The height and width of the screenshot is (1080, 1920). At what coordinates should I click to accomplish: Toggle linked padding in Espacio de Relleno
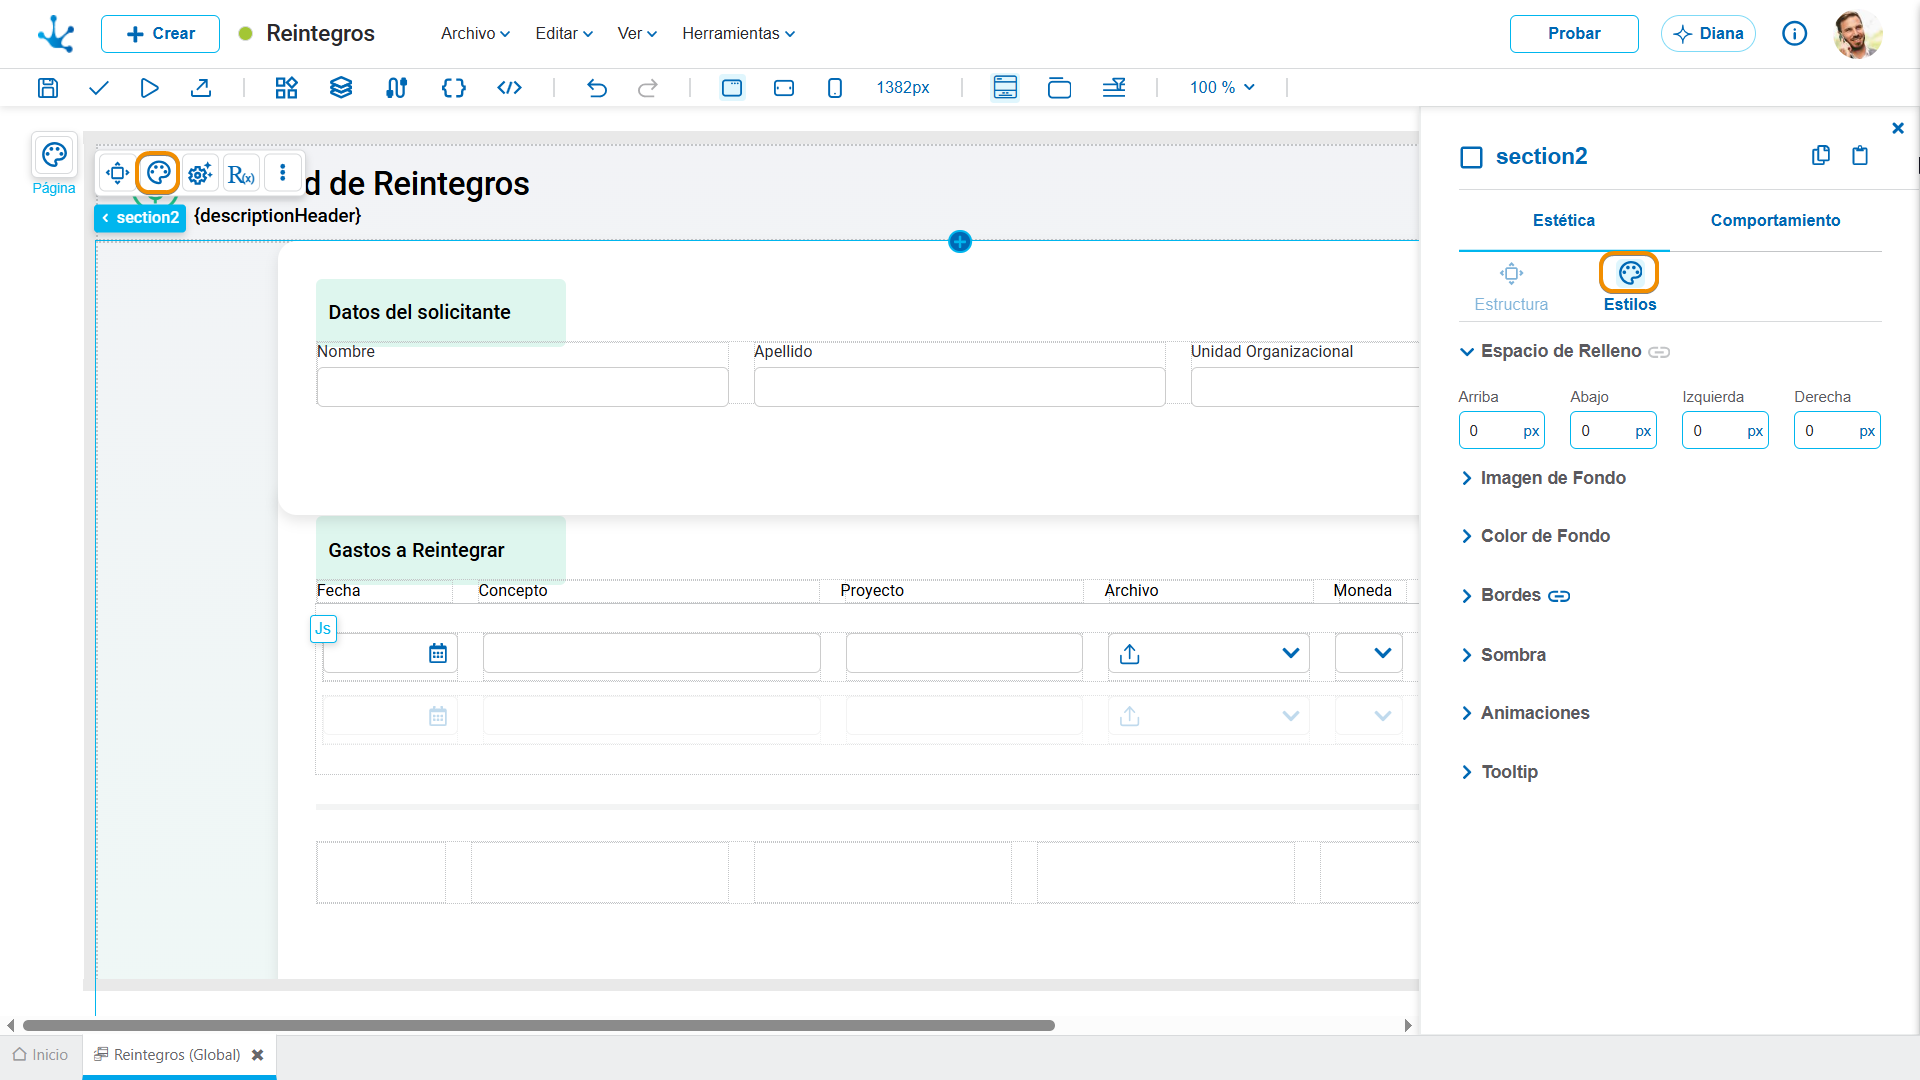pyautogui.click(x=1659, y=352)
